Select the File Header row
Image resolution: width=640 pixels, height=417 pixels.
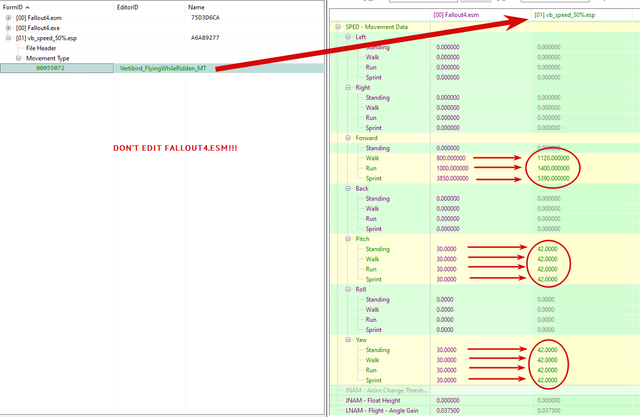[x=41, y=48]
